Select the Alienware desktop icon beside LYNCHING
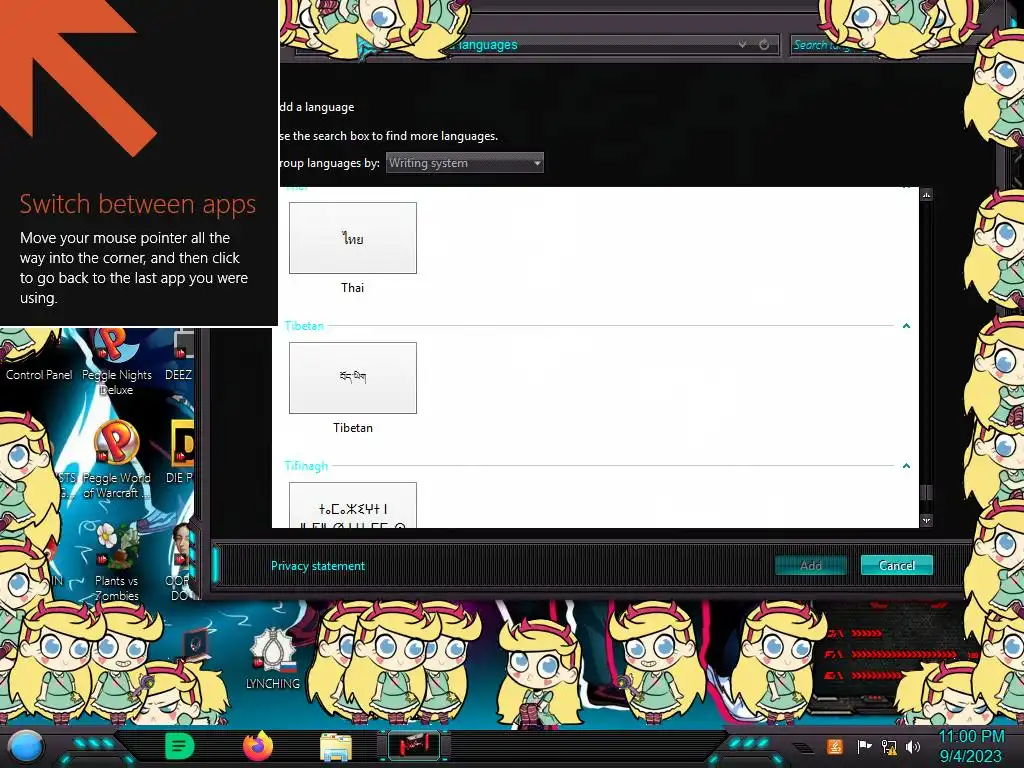The width and height of the screenshot is (1024, 768). [195, 645]
